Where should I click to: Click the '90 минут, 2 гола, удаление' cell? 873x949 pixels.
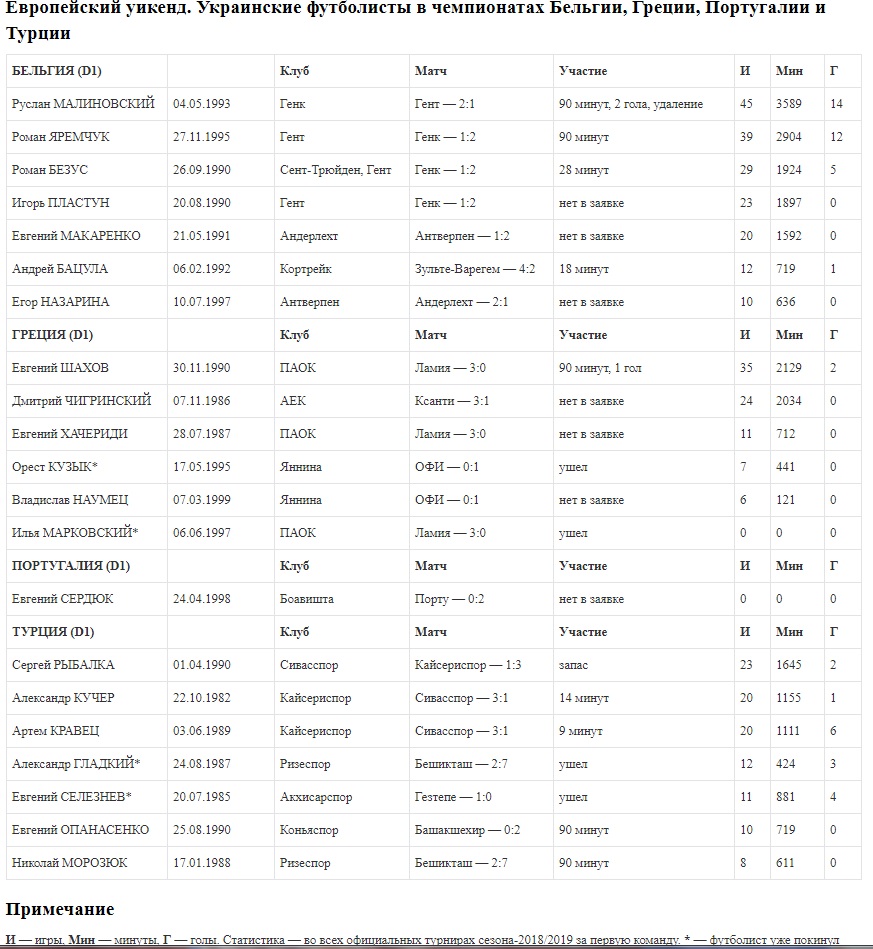point(631,104)
